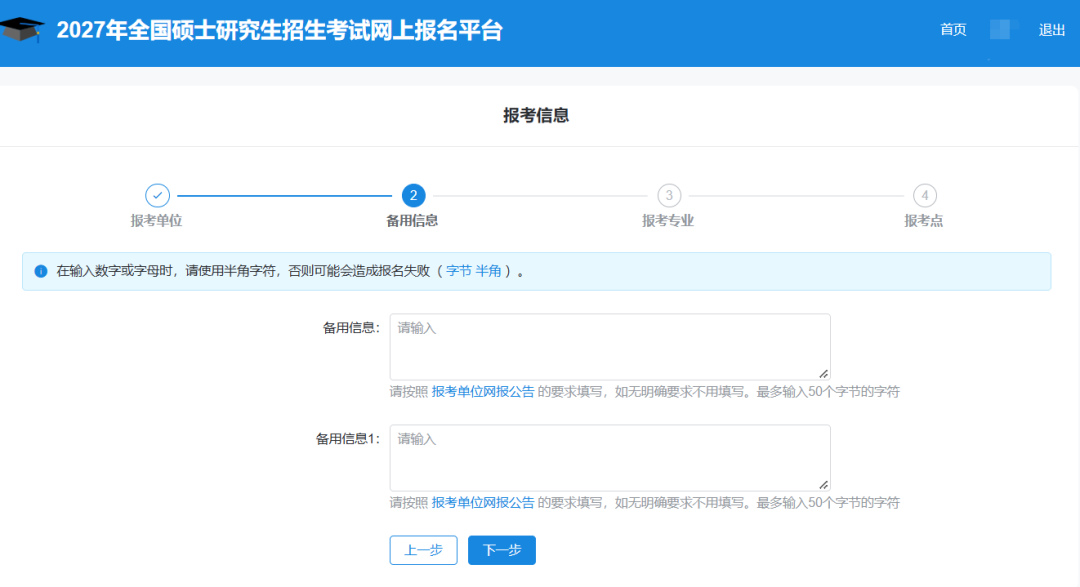This screenshot has width=1080, height=587.
Task: Click the platform title 2027年全国硕士研究生招生考试网上报名平台
Action: 280,30
